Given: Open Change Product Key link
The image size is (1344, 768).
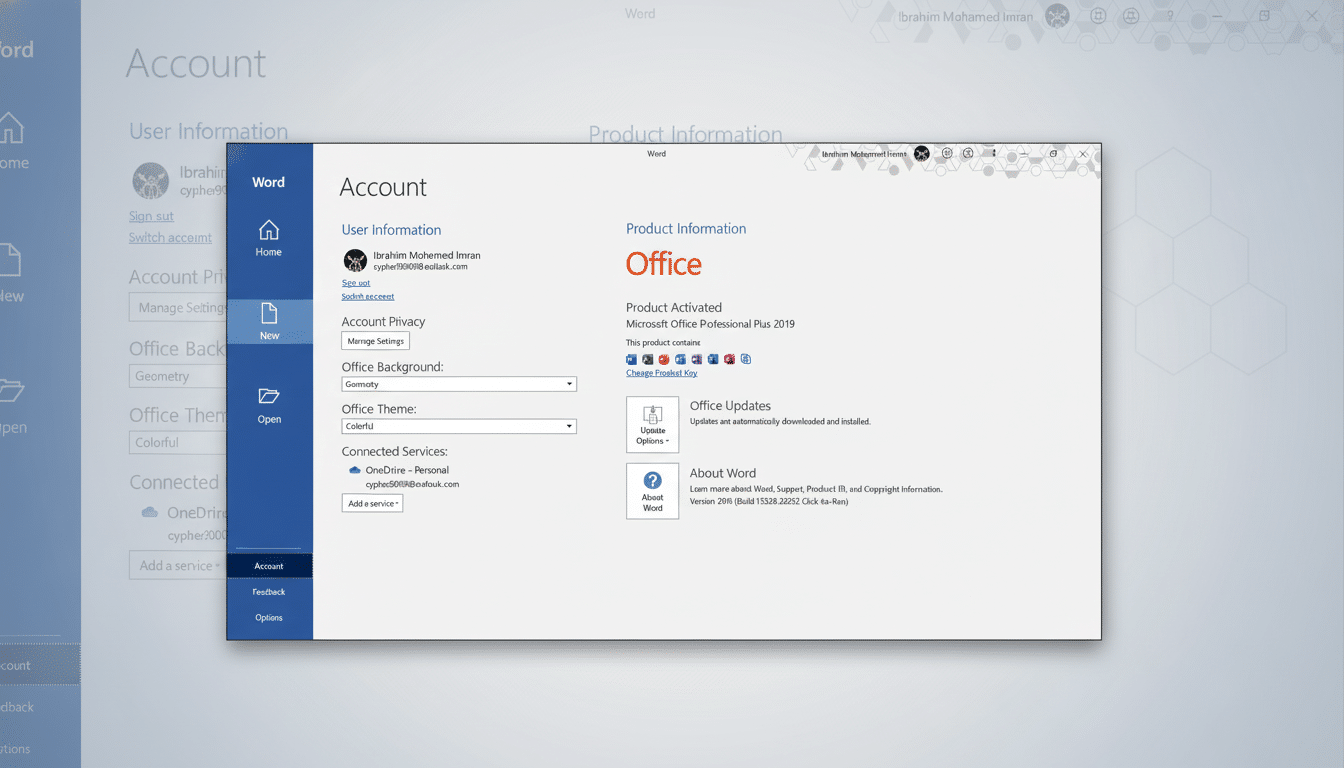Looking at the screenshot, I should point(661,372).
